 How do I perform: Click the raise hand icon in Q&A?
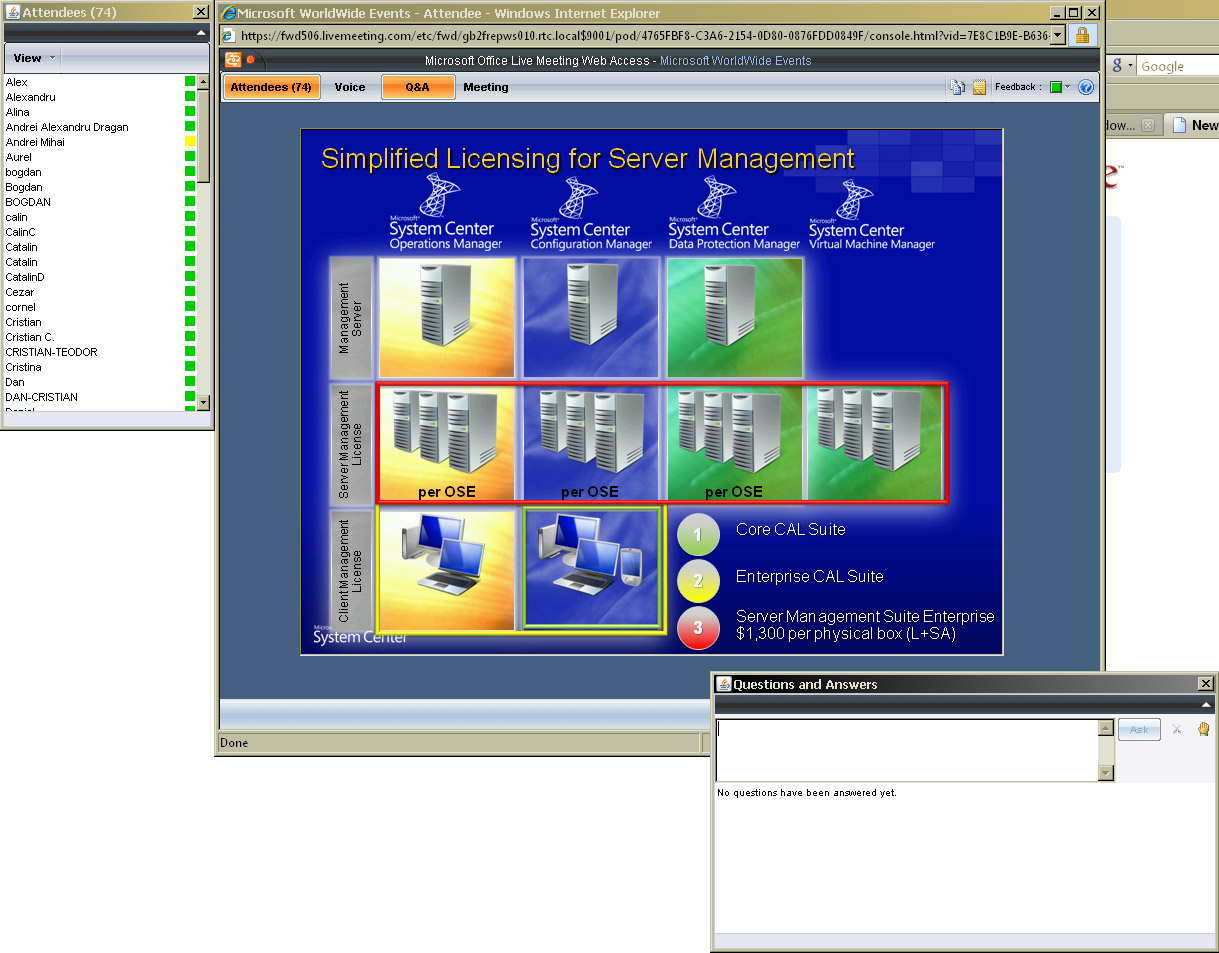point(1203,729)
